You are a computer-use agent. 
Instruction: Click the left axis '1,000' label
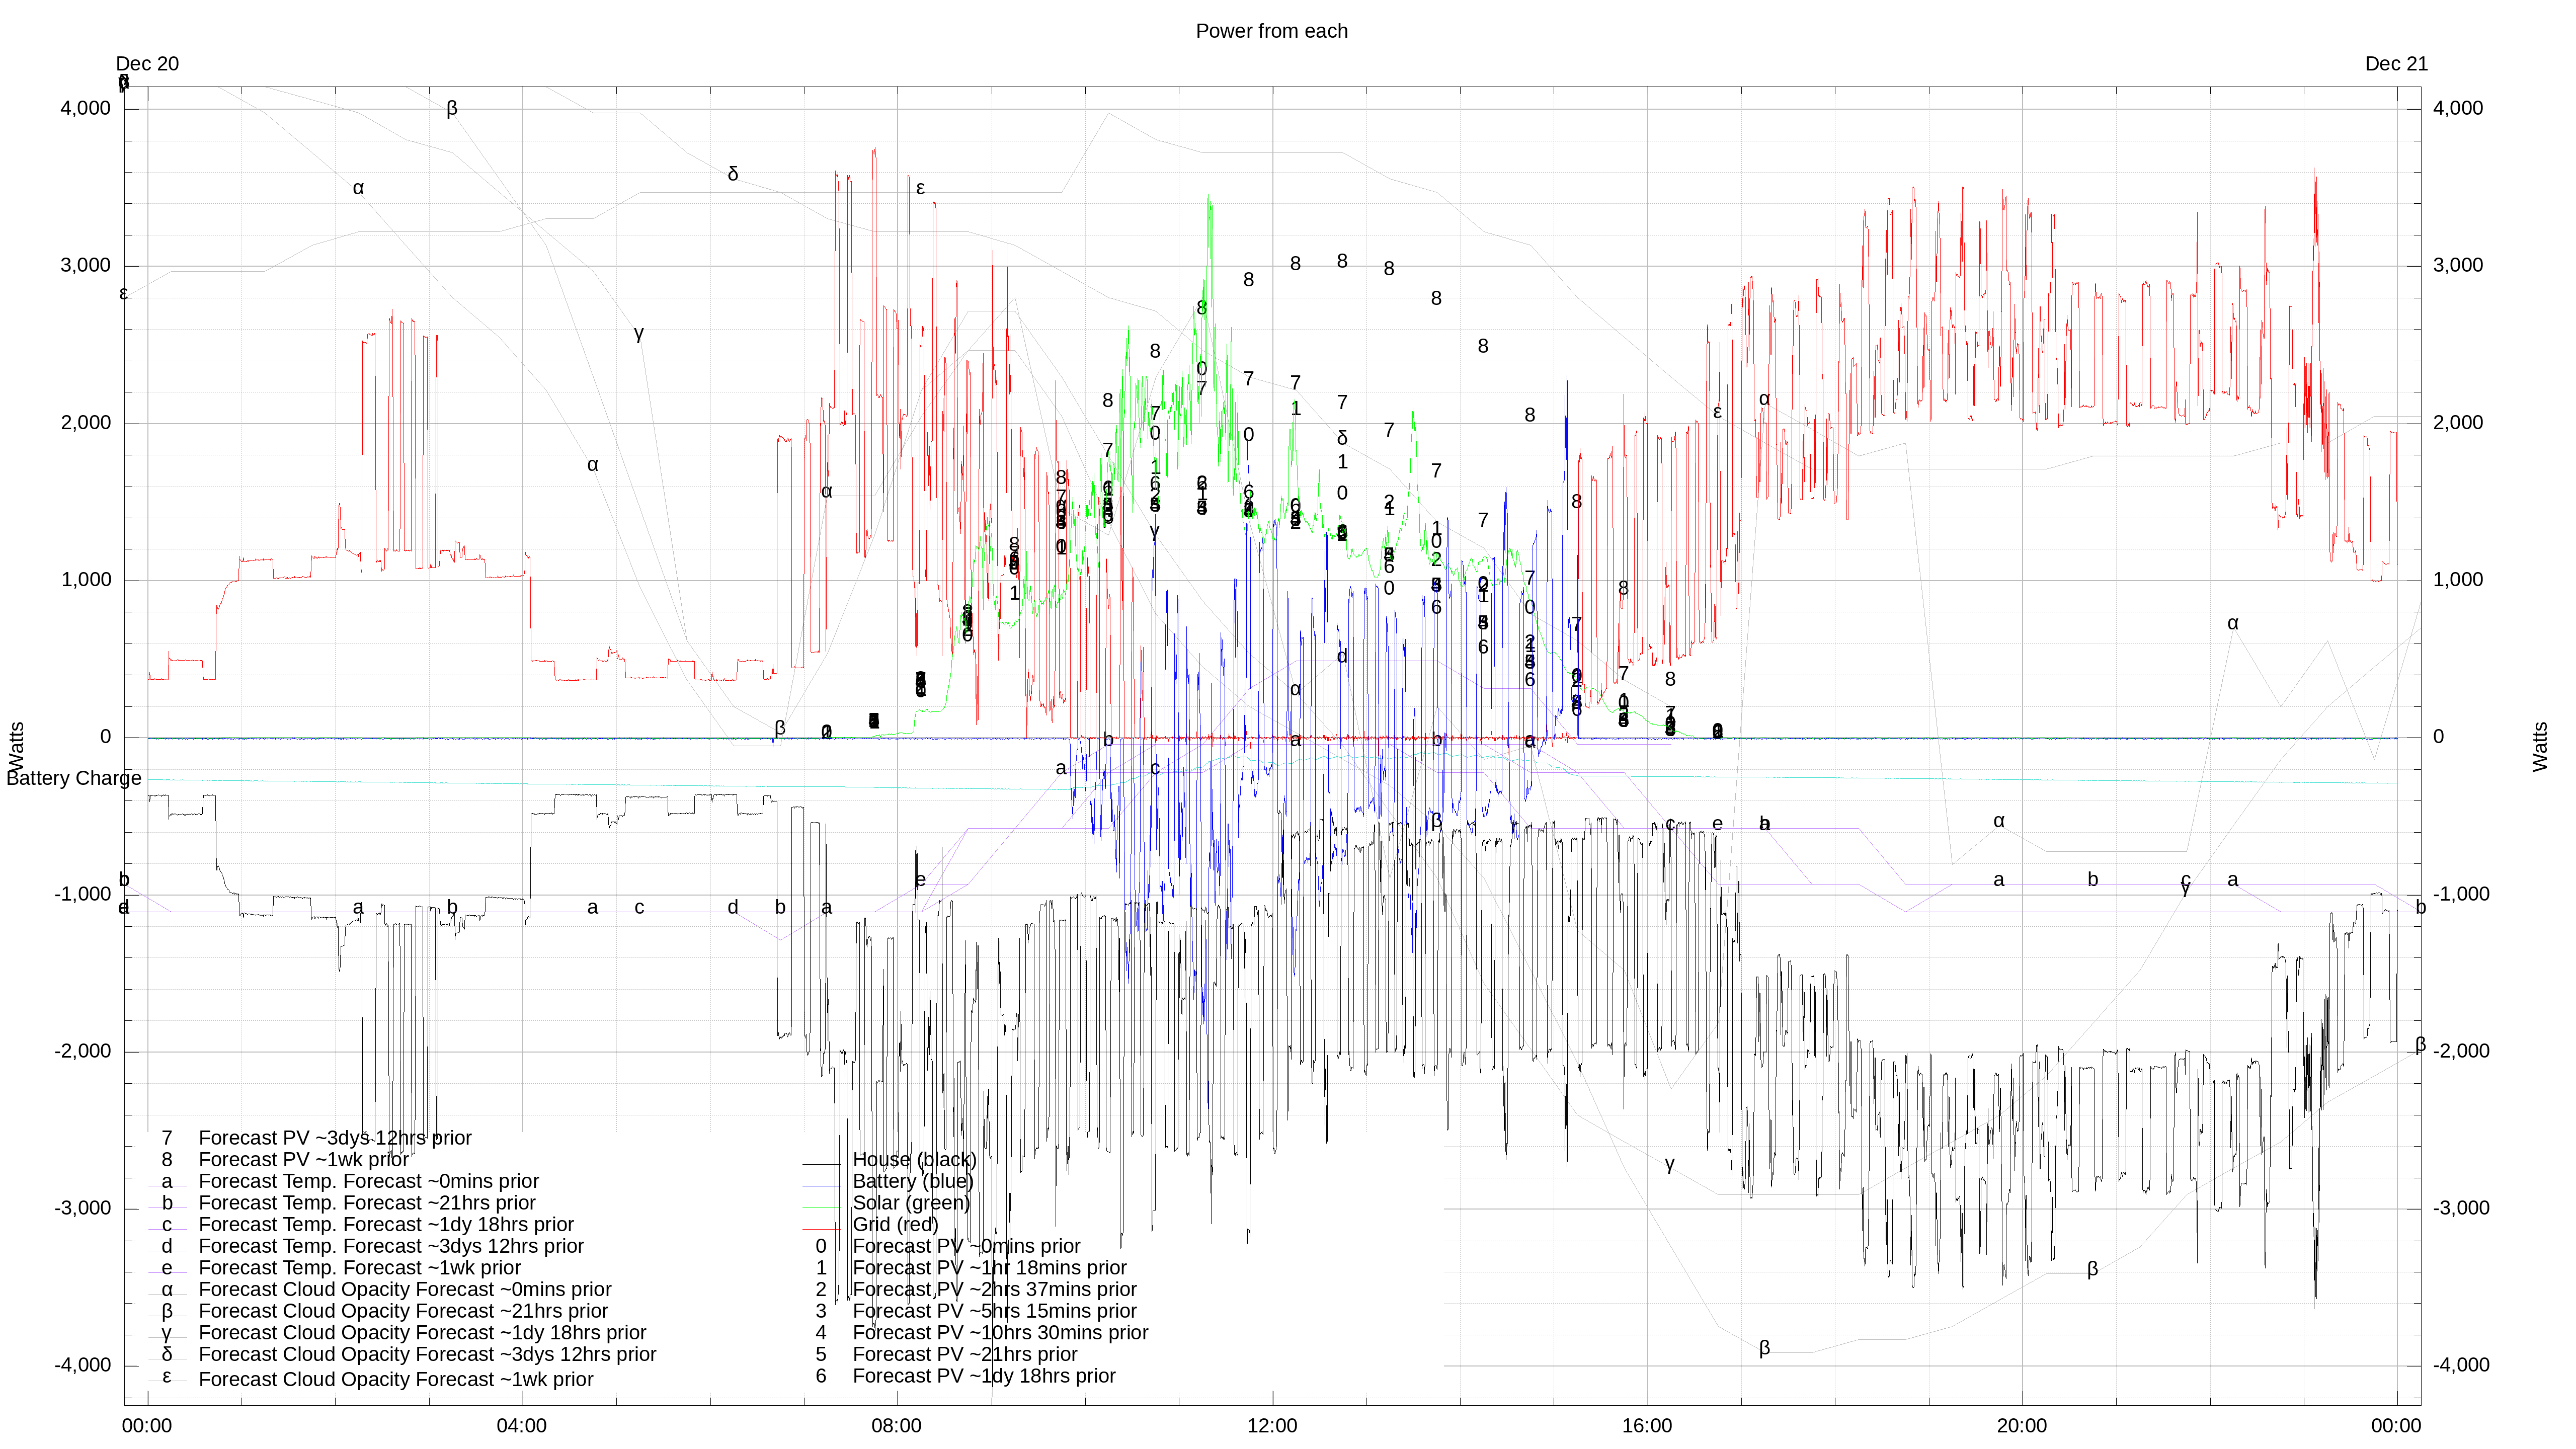[x=86, y=579]
